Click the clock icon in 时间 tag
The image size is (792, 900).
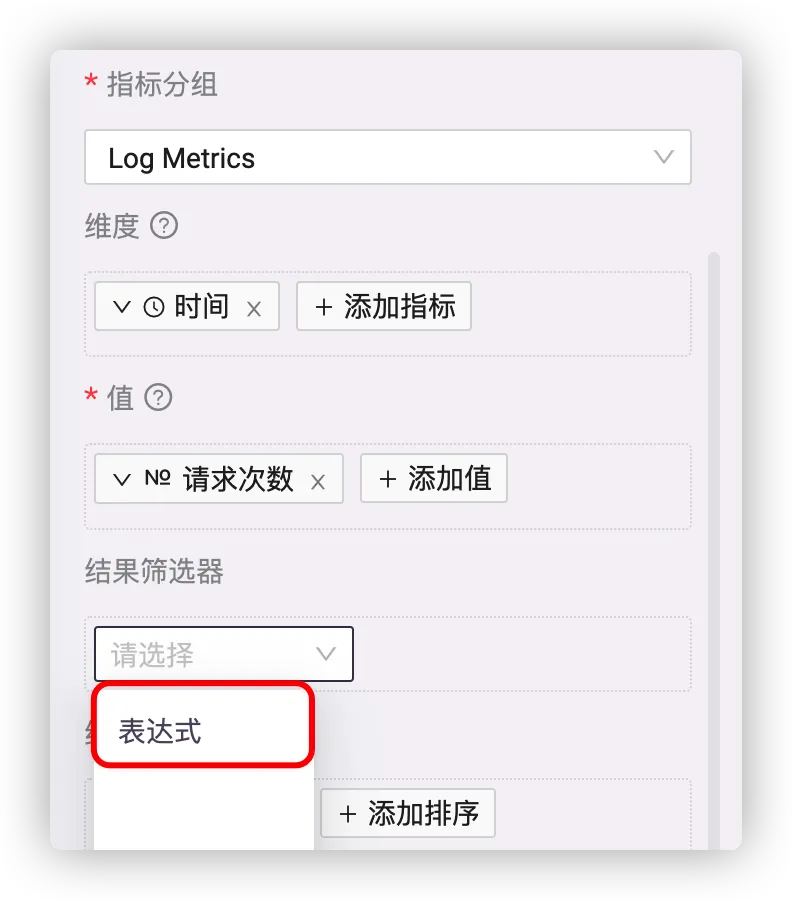tap(154, 307)
